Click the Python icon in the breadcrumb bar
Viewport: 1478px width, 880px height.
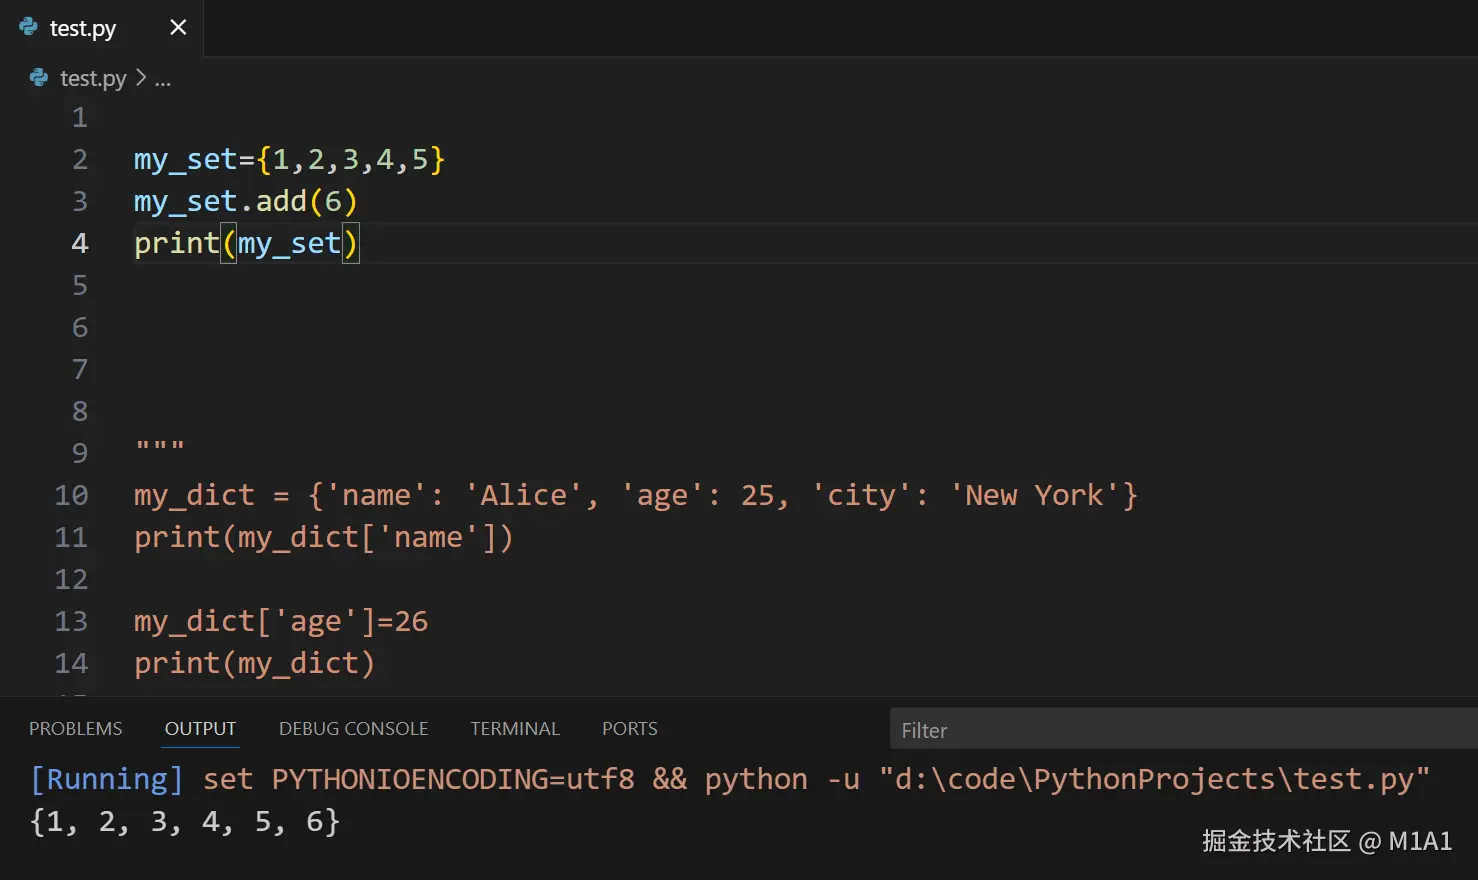click(x=39, y=78)
